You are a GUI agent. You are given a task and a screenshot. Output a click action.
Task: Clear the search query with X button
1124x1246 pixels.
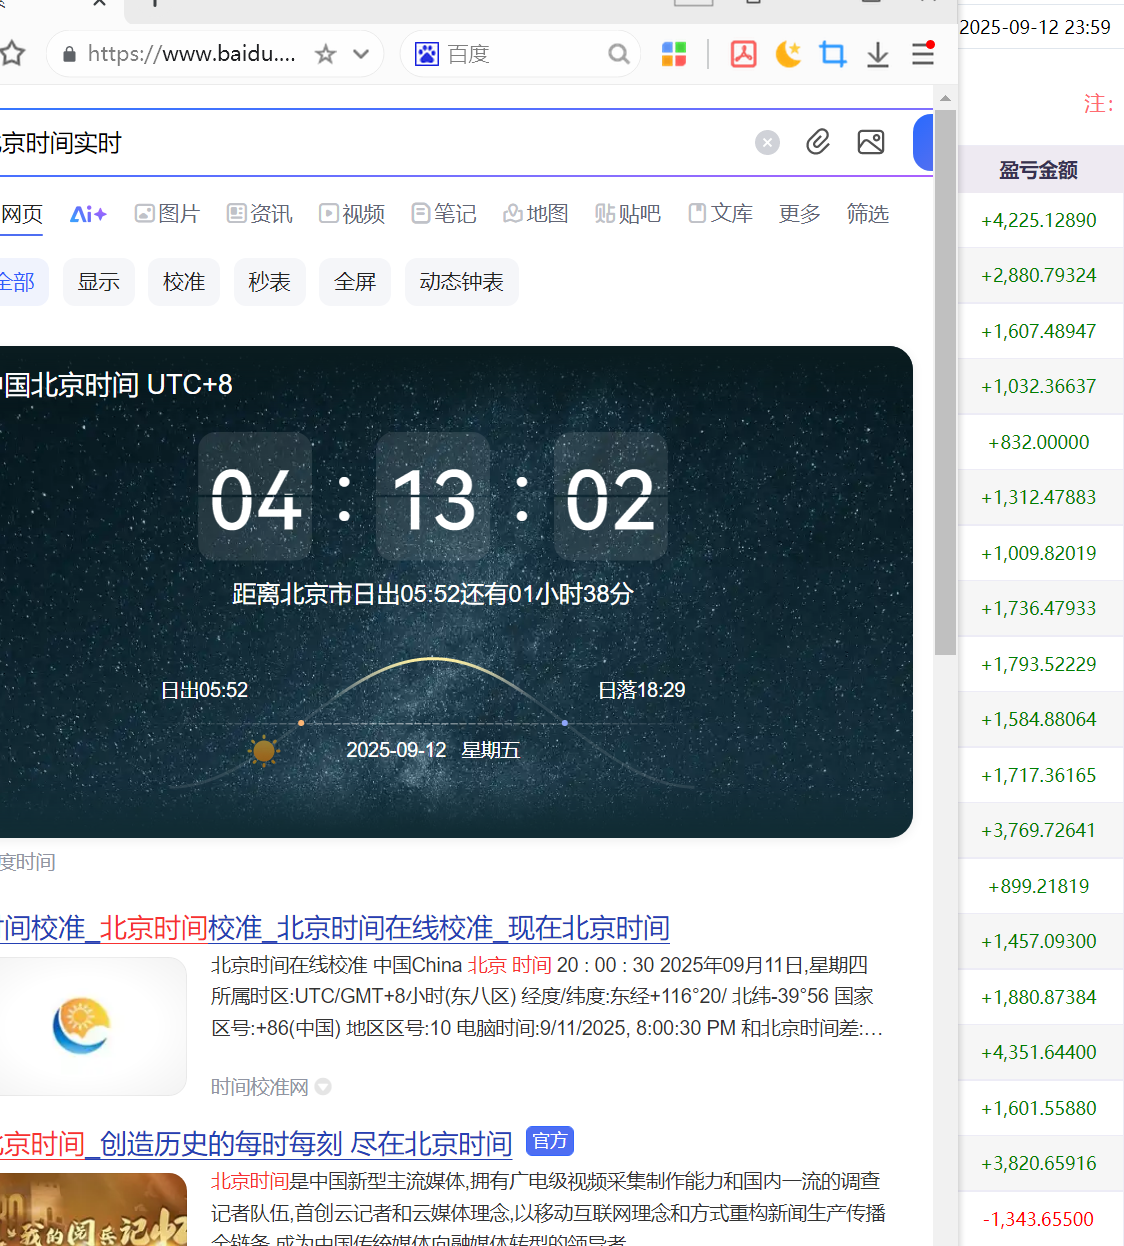[767, 143]
